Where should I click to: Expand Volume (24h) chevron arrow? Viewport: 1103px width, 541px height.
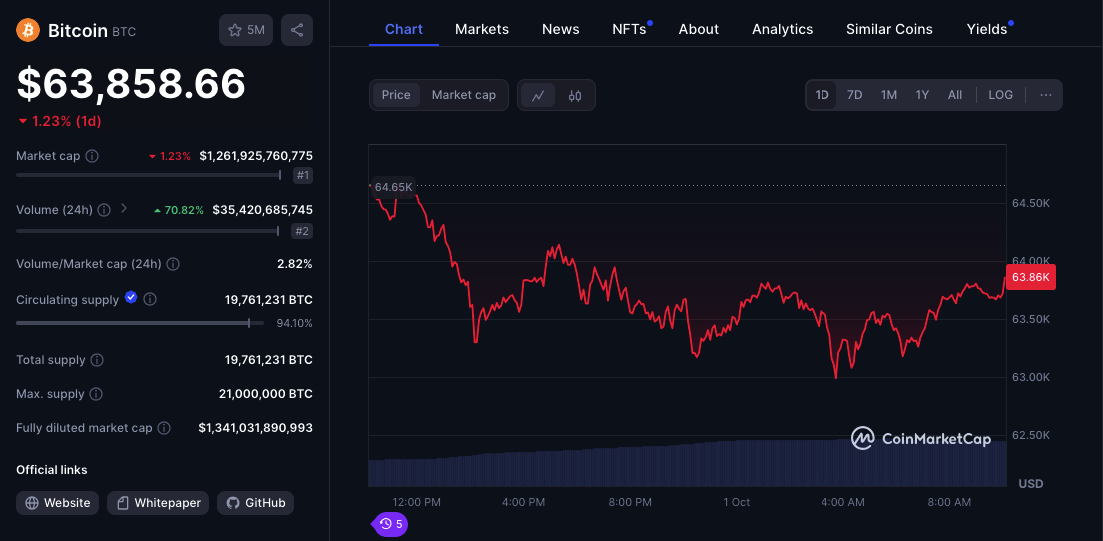click(x=124, y=209)
